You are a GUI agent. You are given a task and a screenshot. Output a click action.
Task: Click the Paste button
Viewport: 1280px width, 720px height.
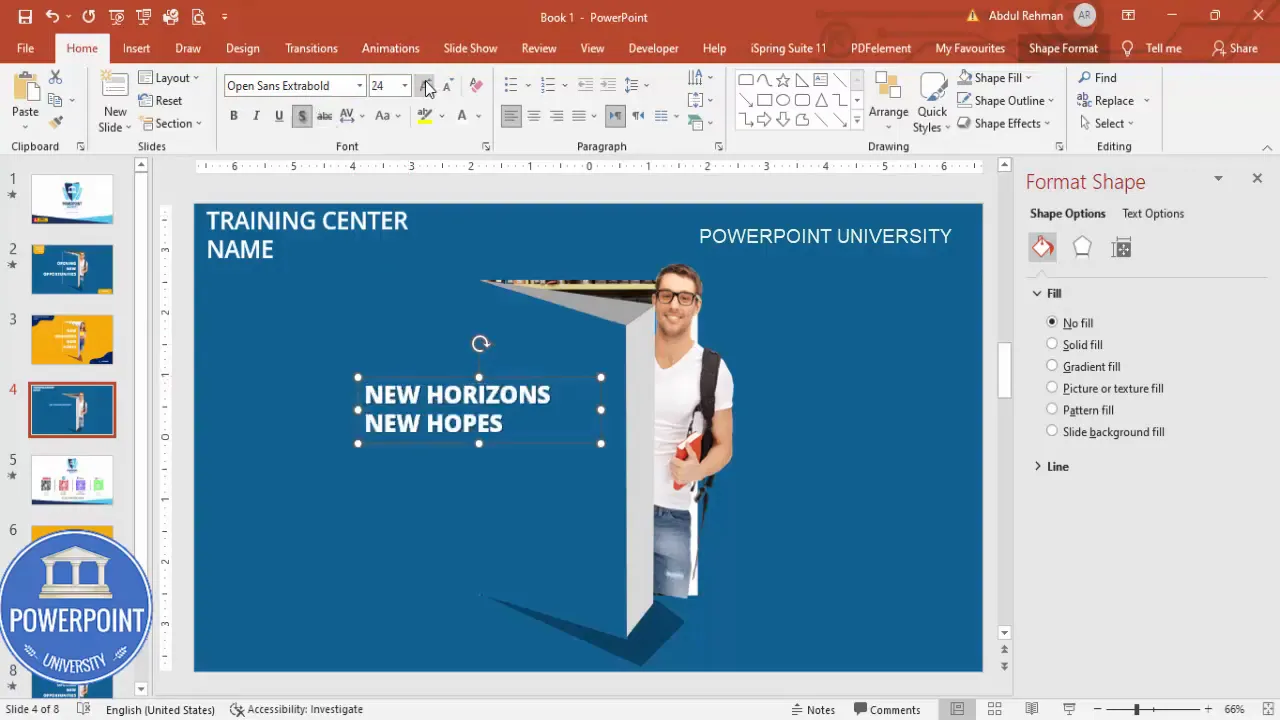(25, 97)
